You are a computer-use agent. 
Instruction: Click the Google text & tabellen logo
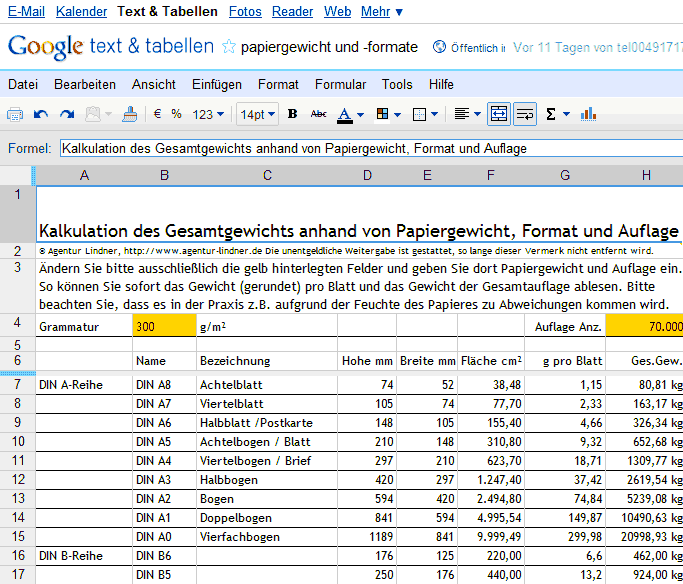tap(111, 47)
